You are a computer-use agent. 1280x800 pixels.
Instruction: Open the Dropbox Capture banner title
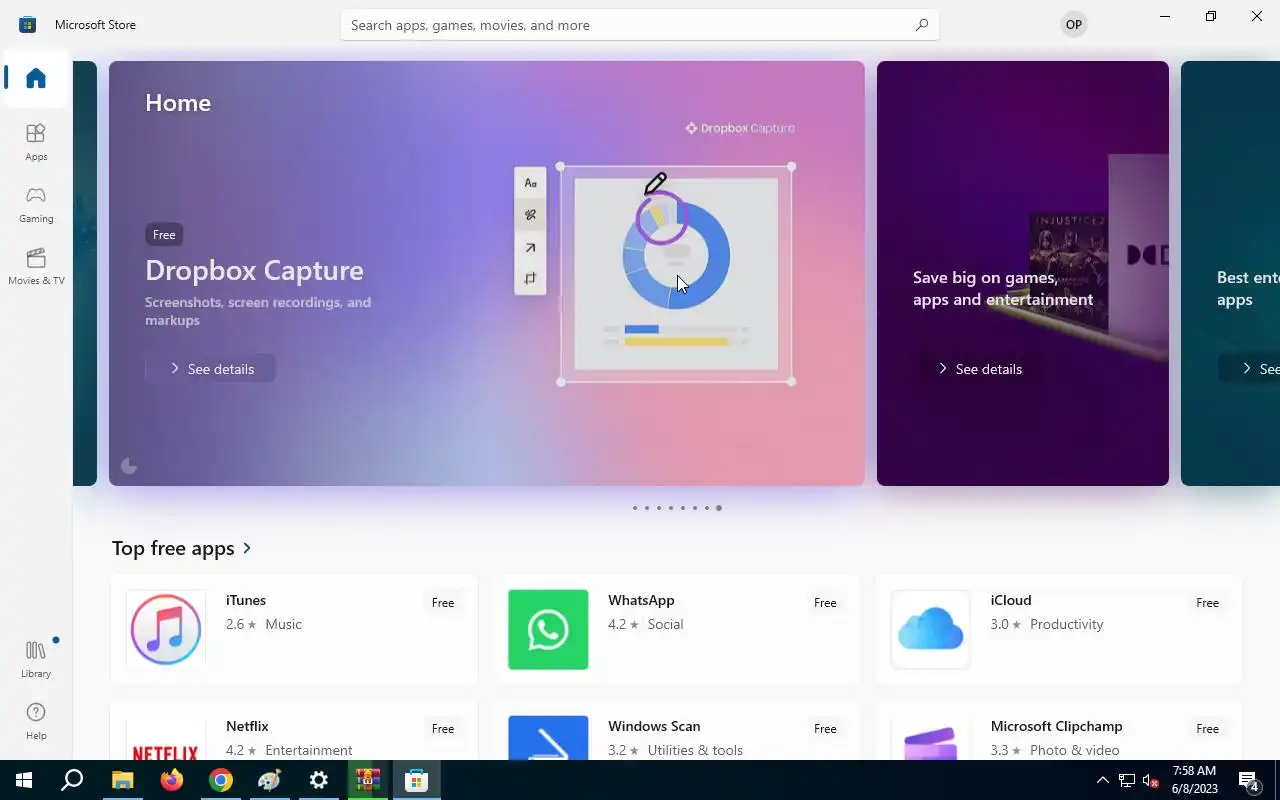point(254,270)
